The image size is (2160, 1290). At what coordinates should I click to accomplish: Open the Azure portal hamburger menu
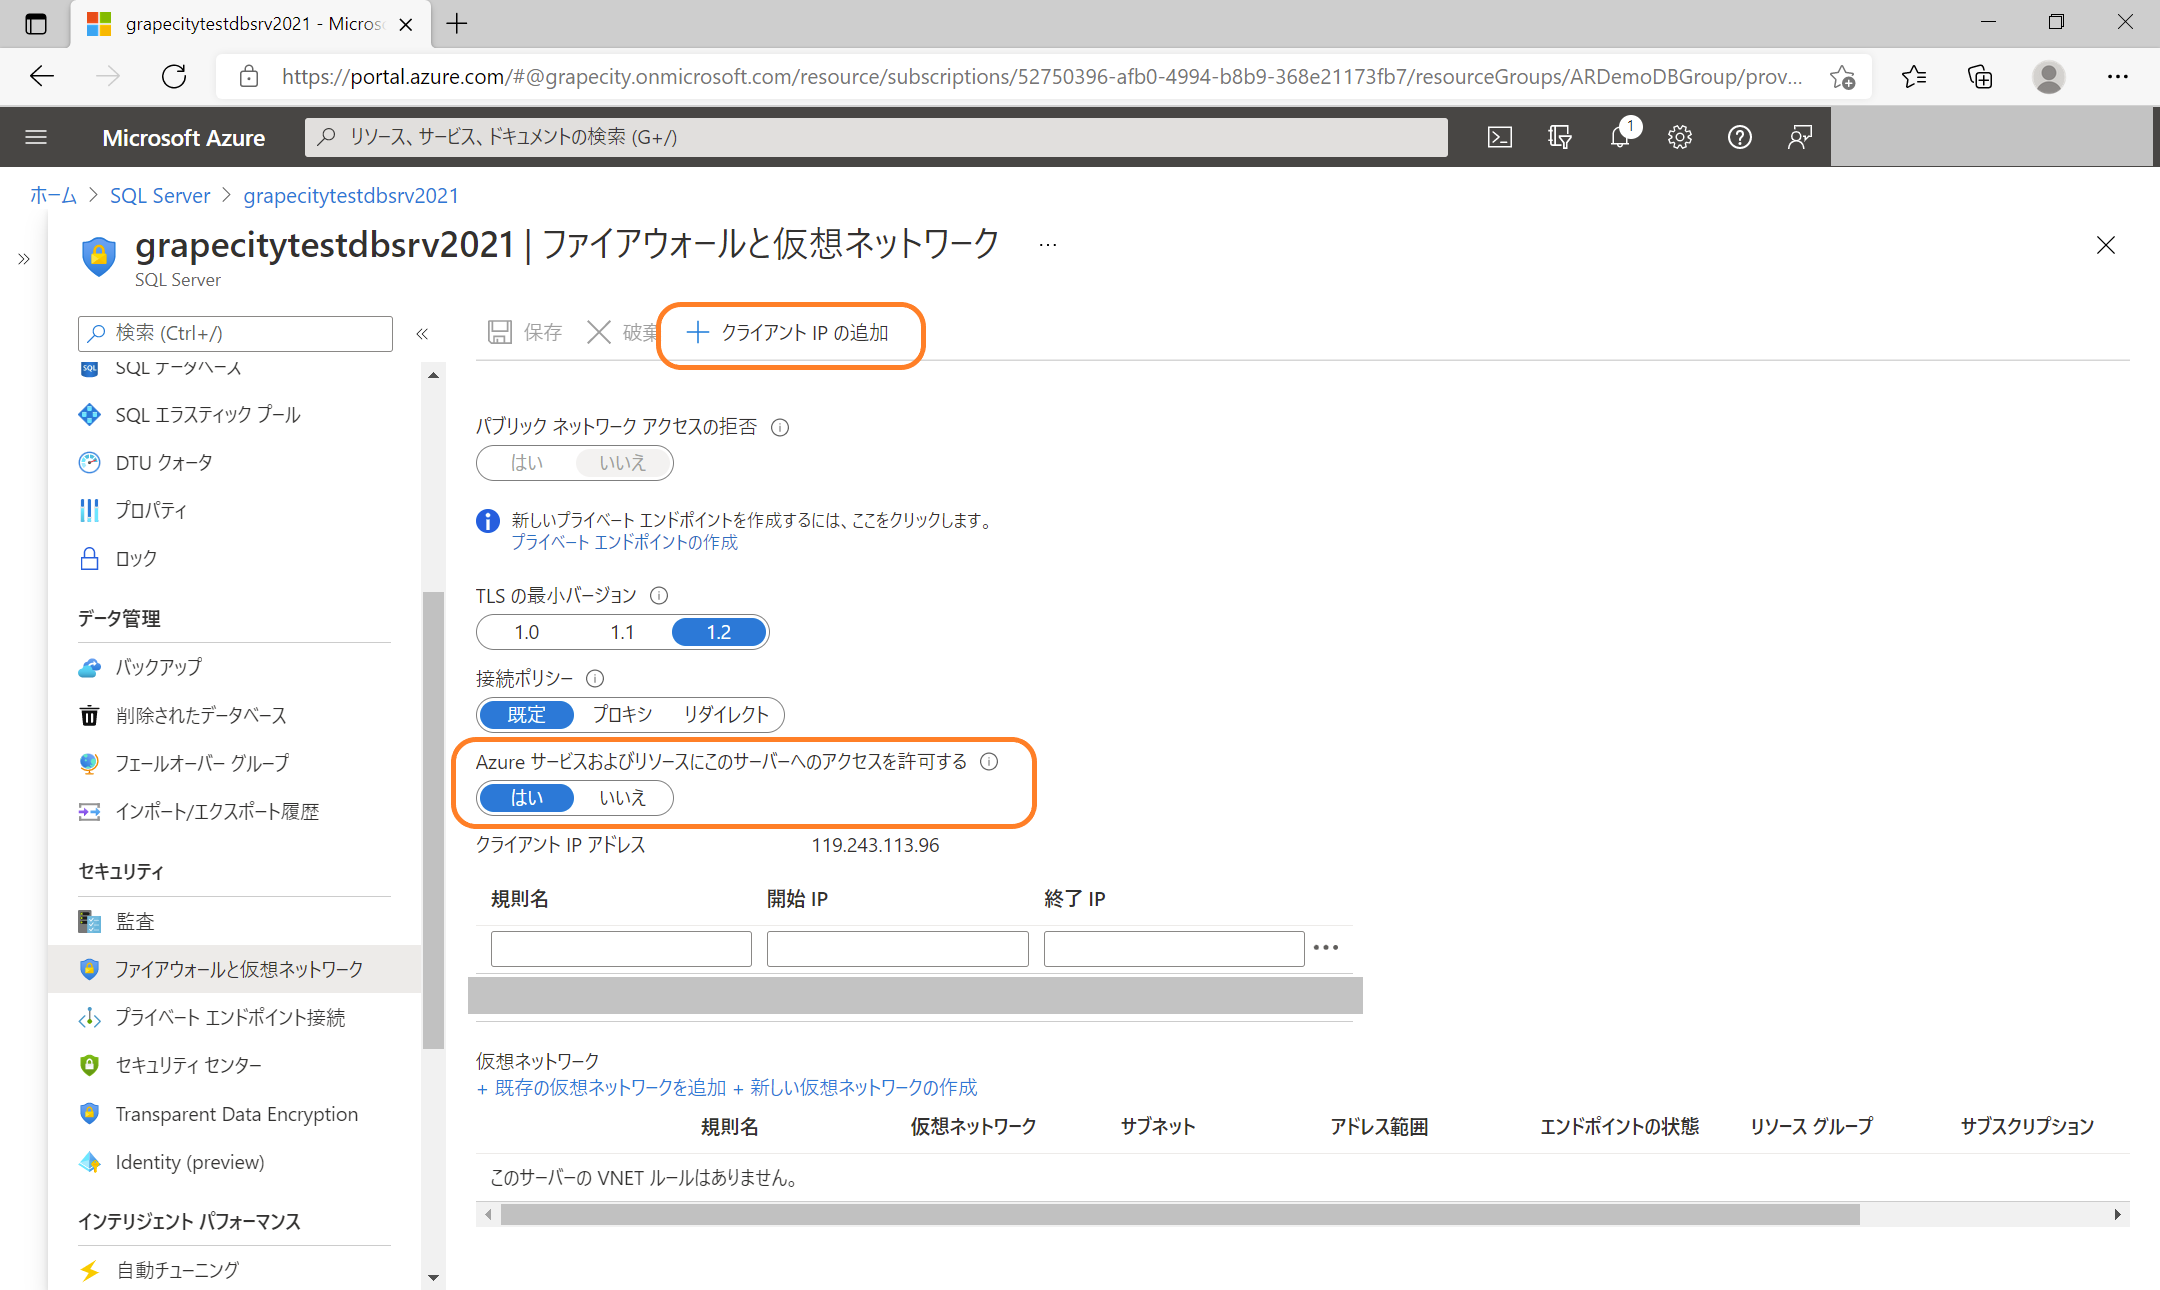pyautogui.click(x=36, y=137)
